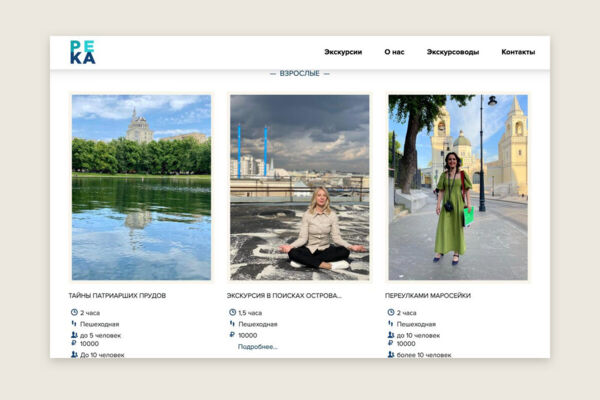Click clock icon on Maroseyka tour
This screenshot has height=400, width=600.
[x=391, y=312]
